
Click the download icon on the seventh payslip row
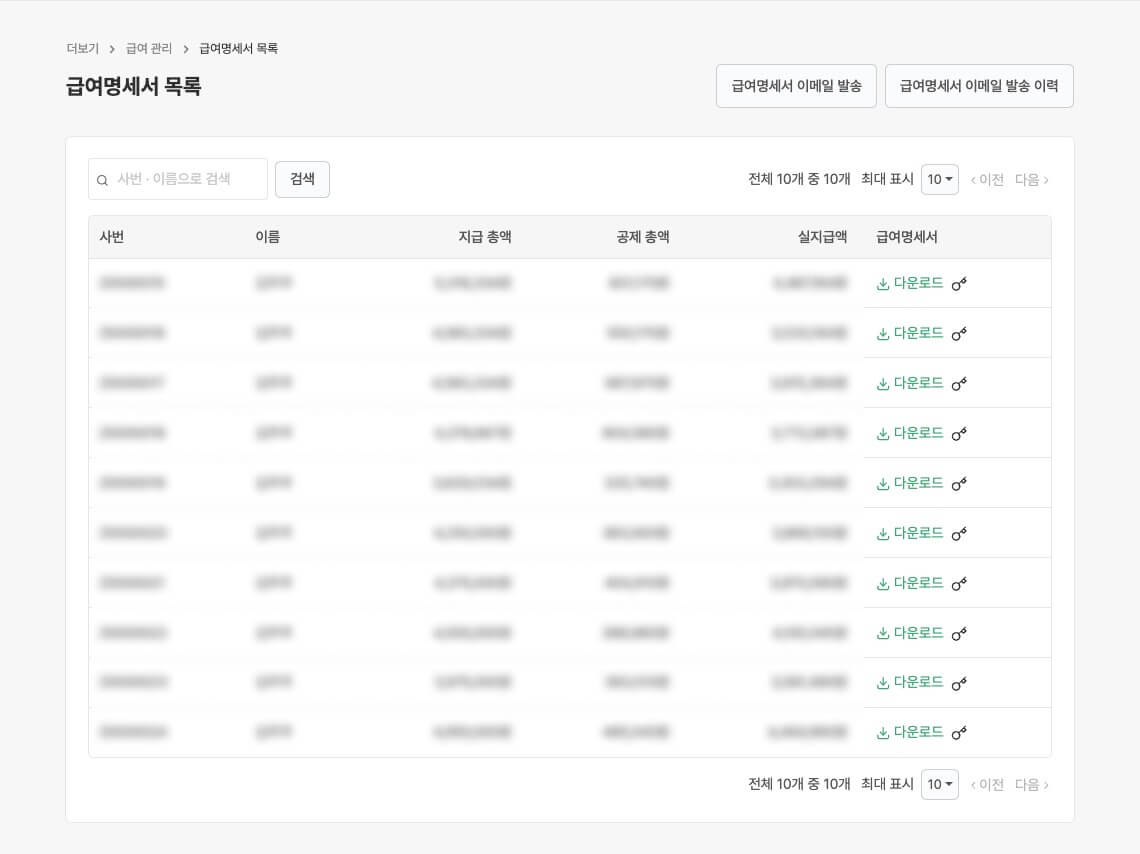coord(882,583)
